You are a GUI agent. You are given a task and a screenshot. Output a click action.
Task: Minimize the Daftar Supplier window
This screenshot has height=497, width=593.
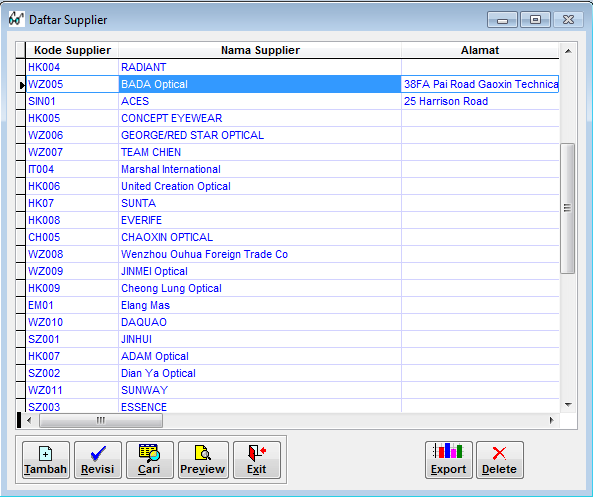point(502,20)
